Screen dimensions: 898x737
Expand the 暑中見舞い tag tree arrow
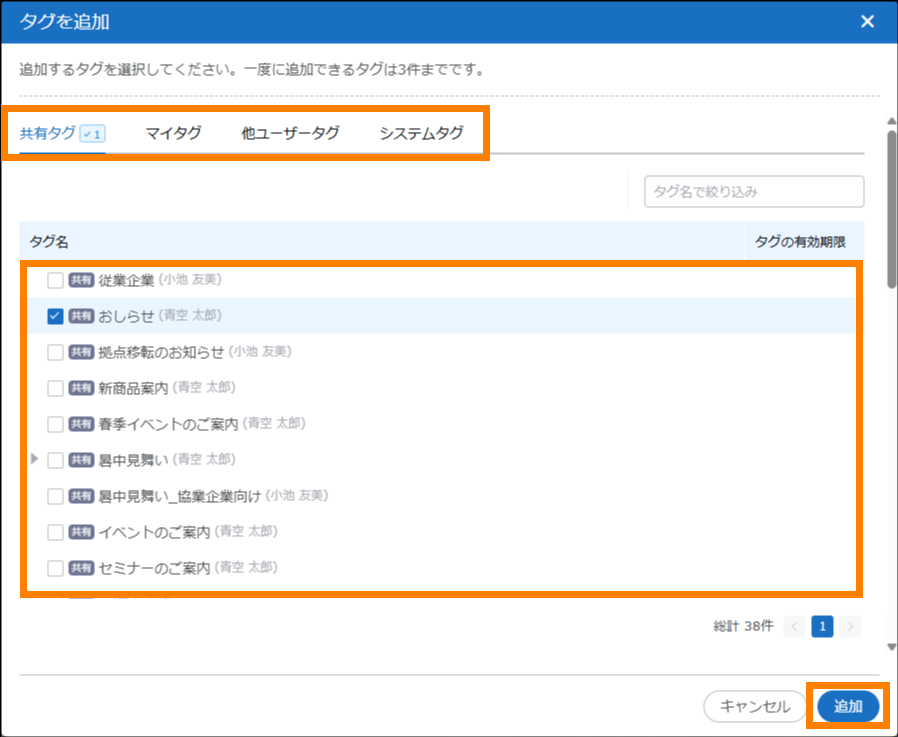tap(34, 459)
